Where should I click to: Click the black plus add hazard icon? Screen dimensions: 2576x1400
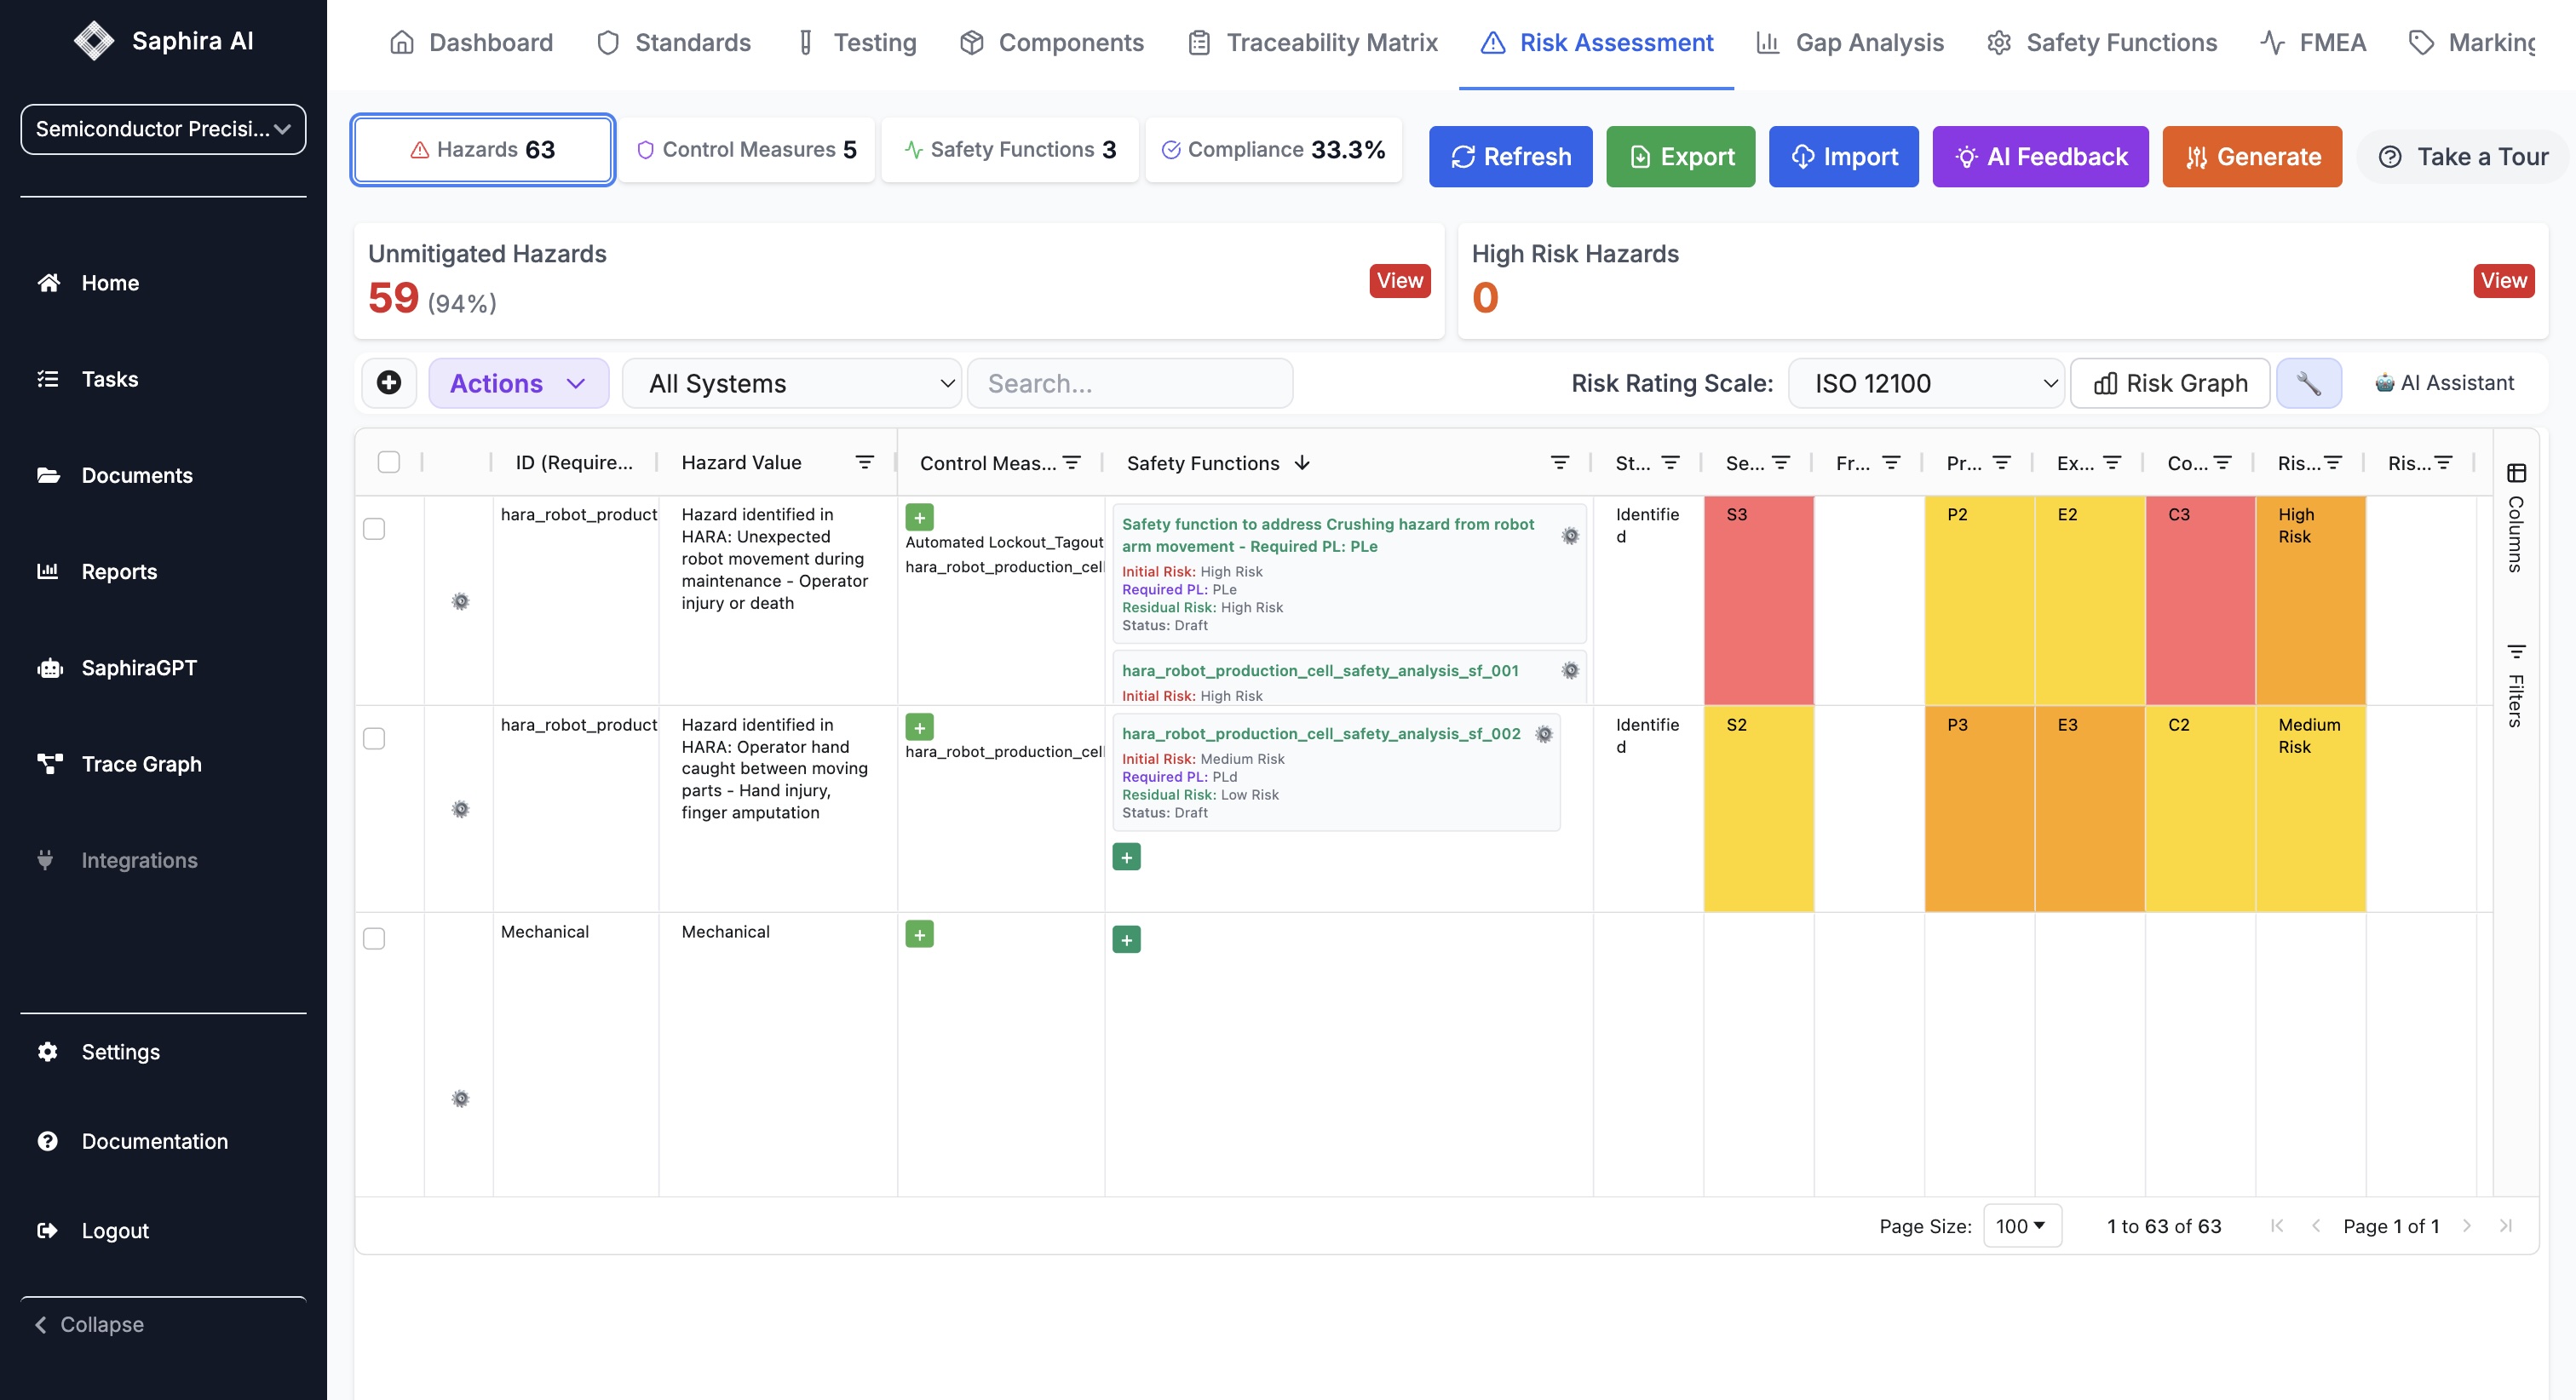tap(389, 383)
